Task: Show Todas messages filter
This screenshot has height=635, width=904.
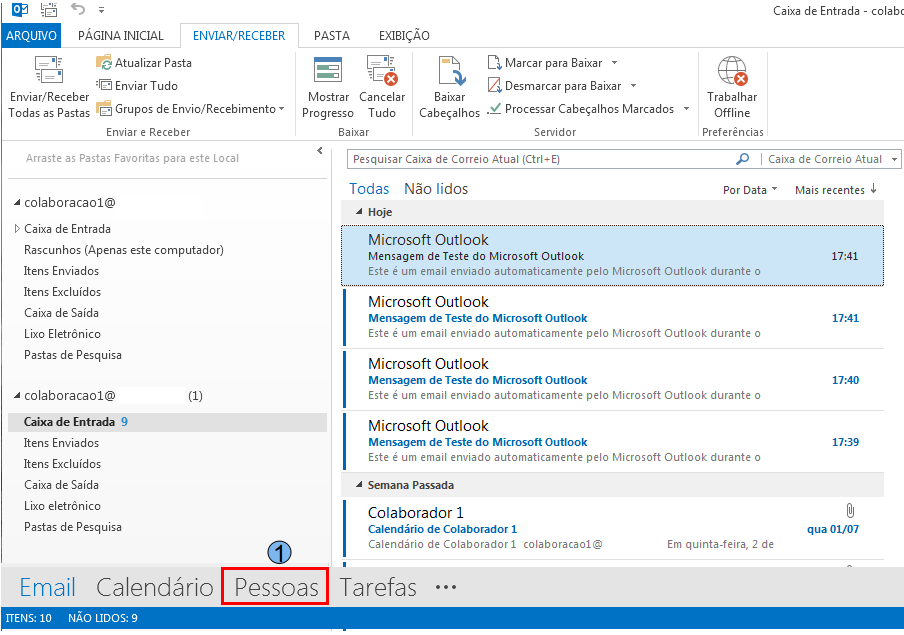Action: (369, 189)
